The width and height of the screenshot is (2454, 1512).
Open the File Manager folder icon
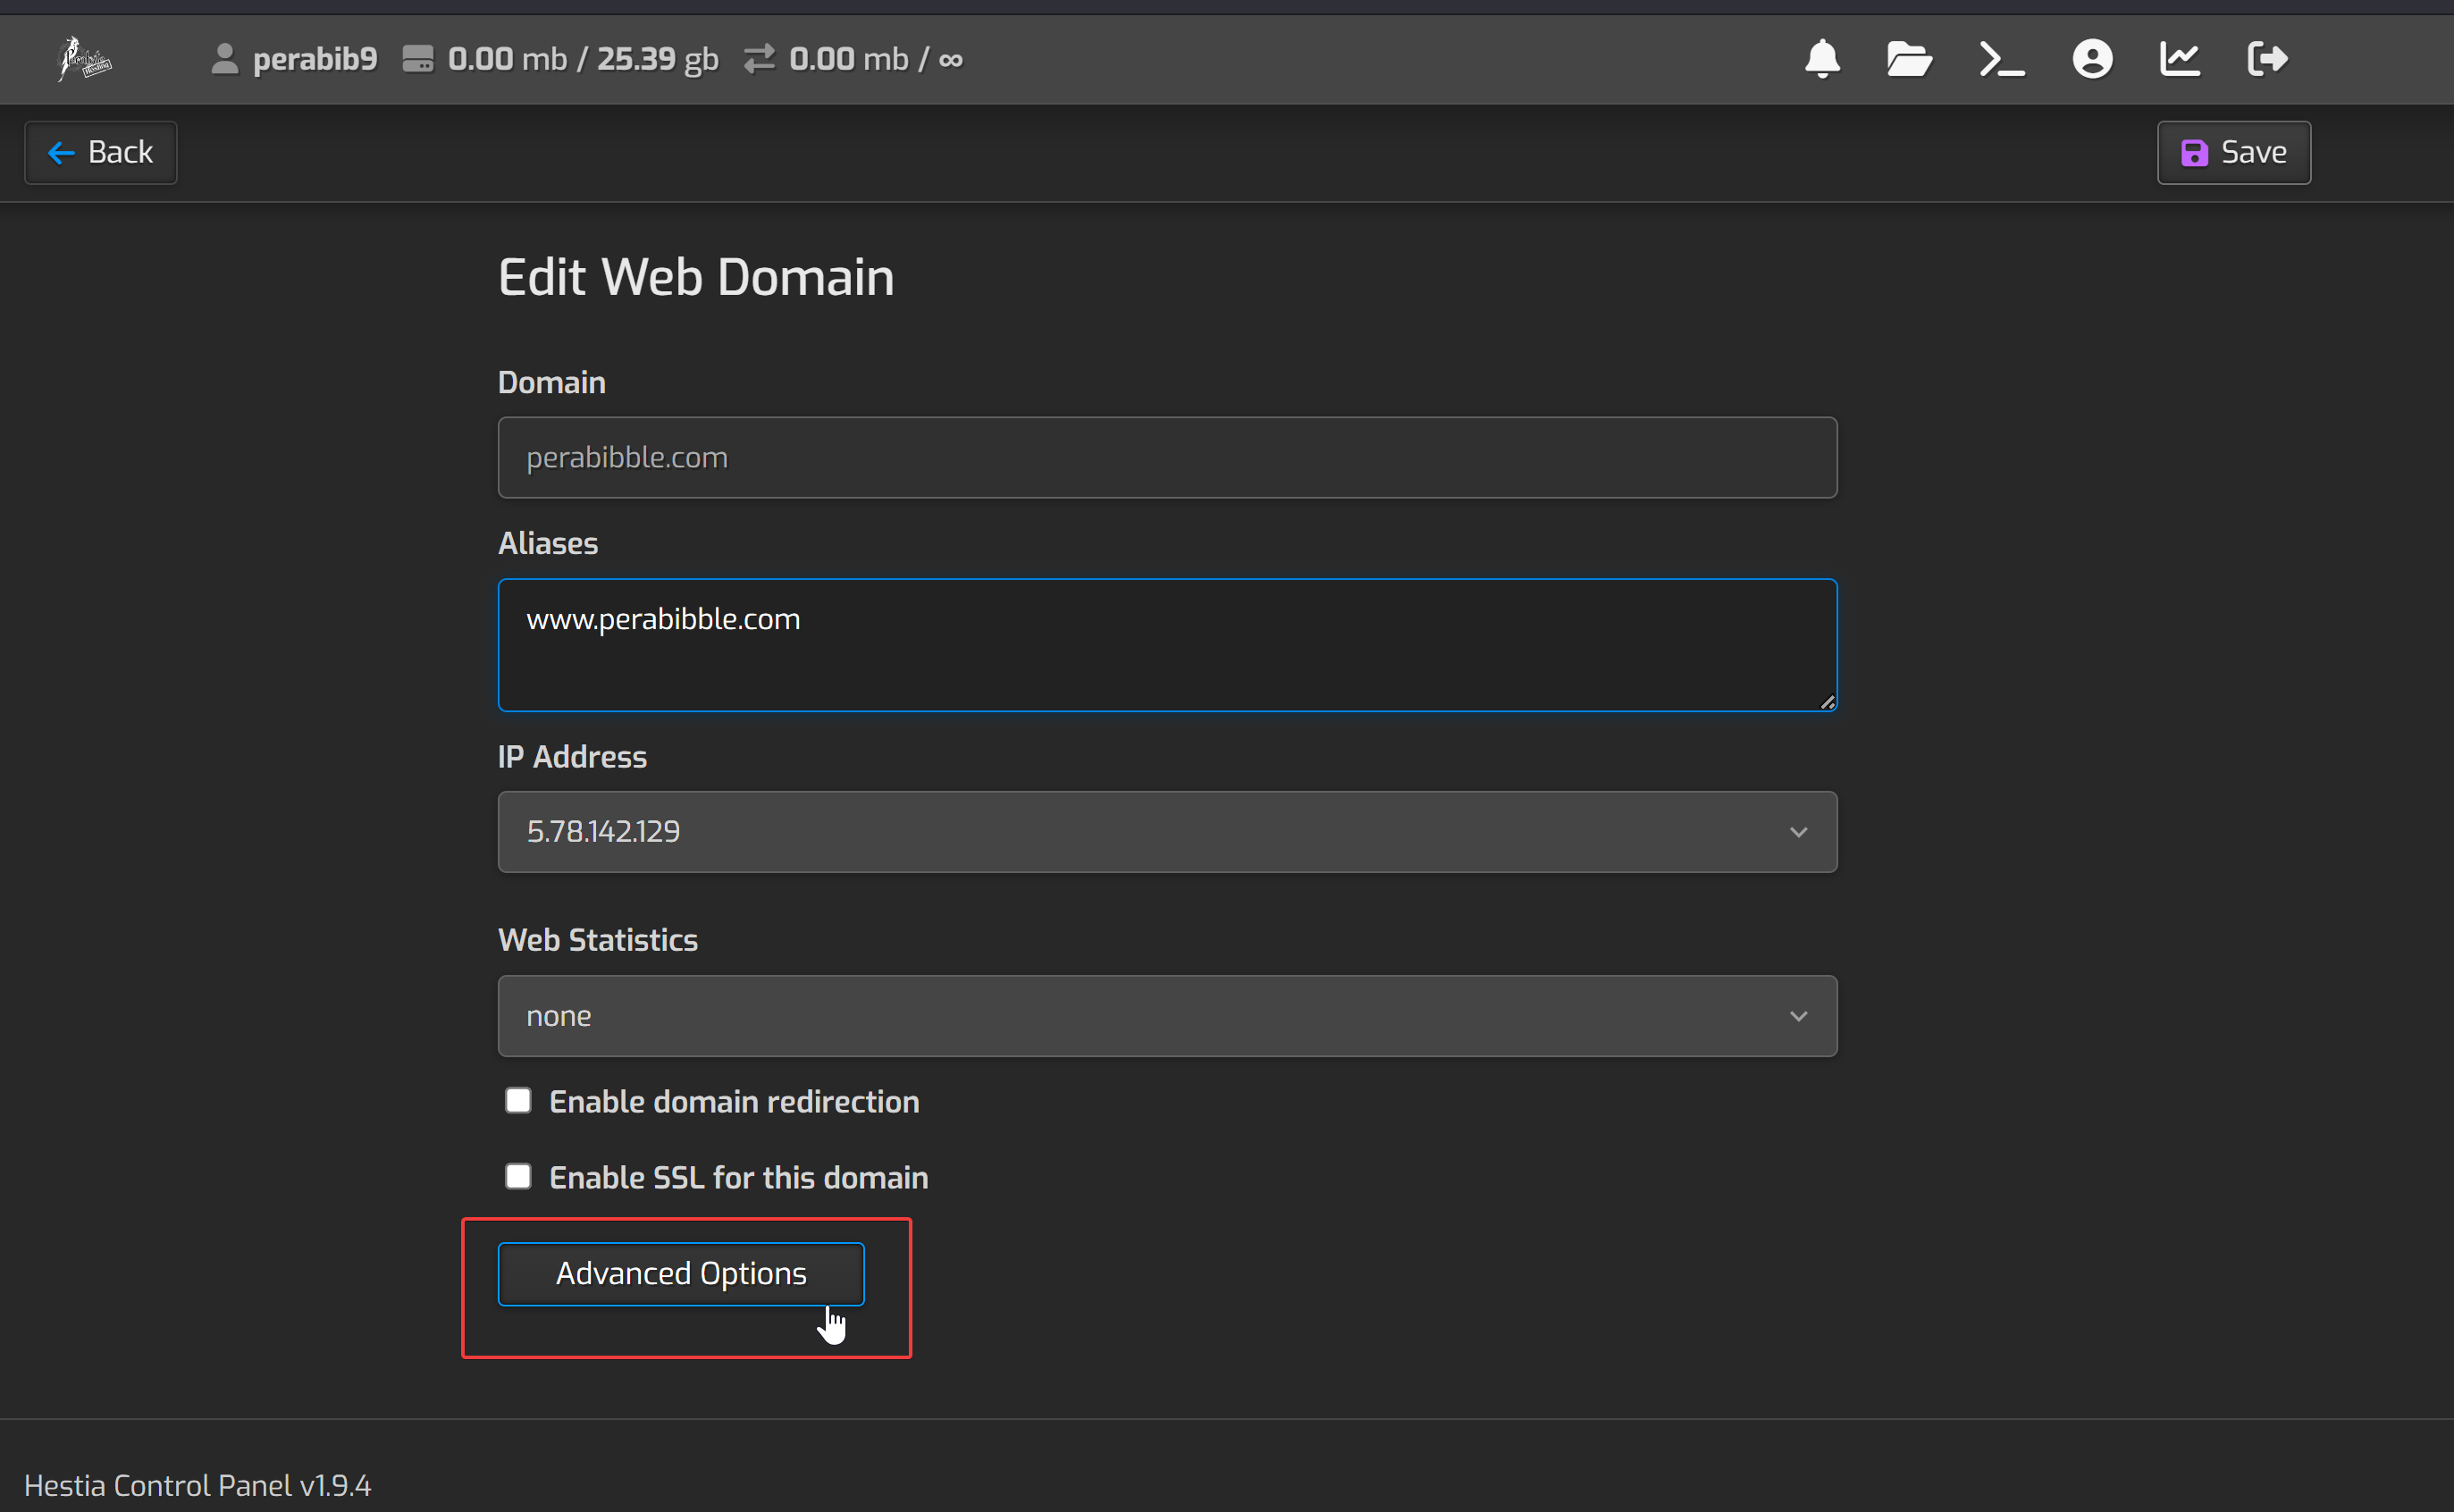pyautogui.click(x=1908, y=59)
